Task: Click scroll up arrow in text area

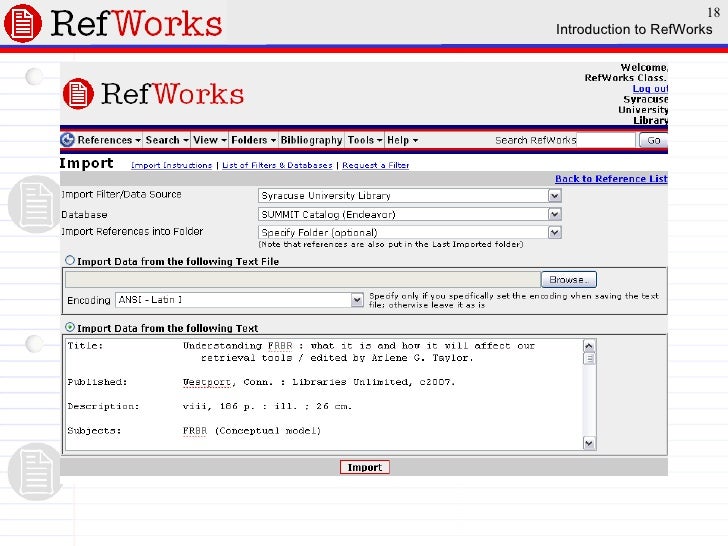Action: click(589, 346)
